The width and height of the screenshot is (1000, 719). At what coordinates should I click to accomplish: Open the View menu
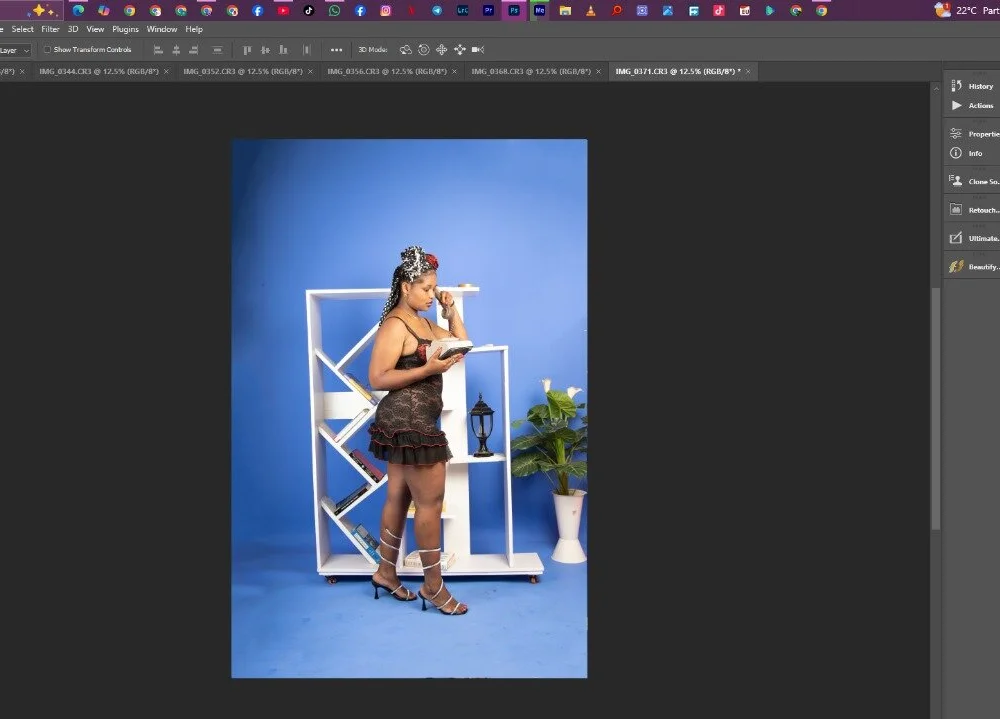[x=95, y=29]
